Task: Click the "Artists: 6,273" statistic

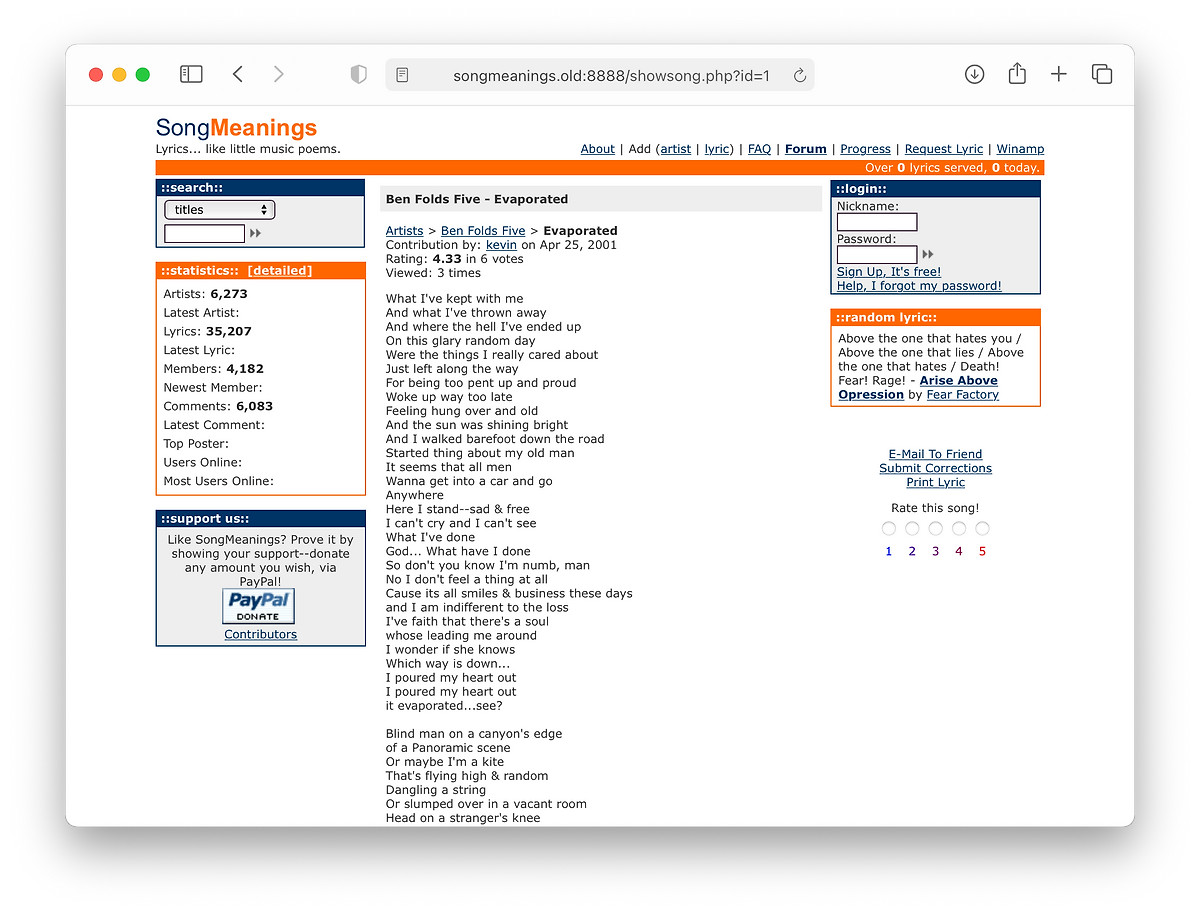Action: coord(206,294)
